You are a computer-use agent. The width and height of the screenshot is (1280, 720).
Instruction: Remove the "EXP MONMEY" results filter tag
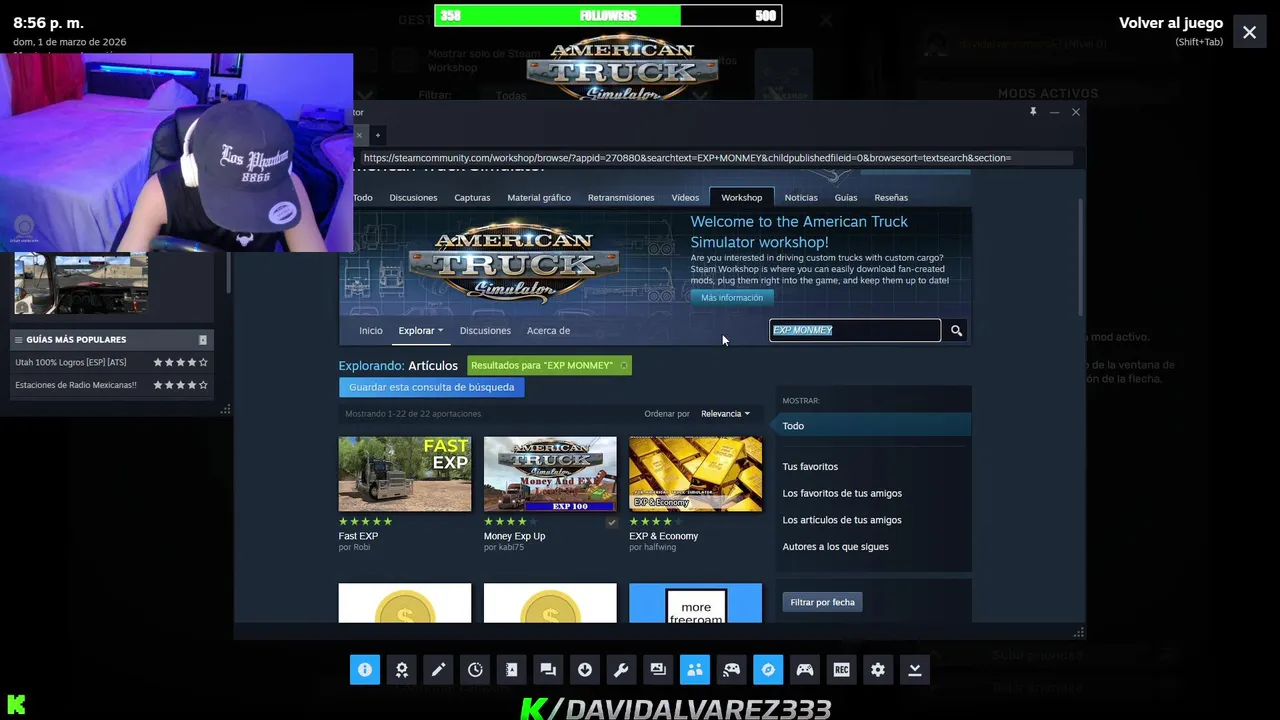[624, 366]
